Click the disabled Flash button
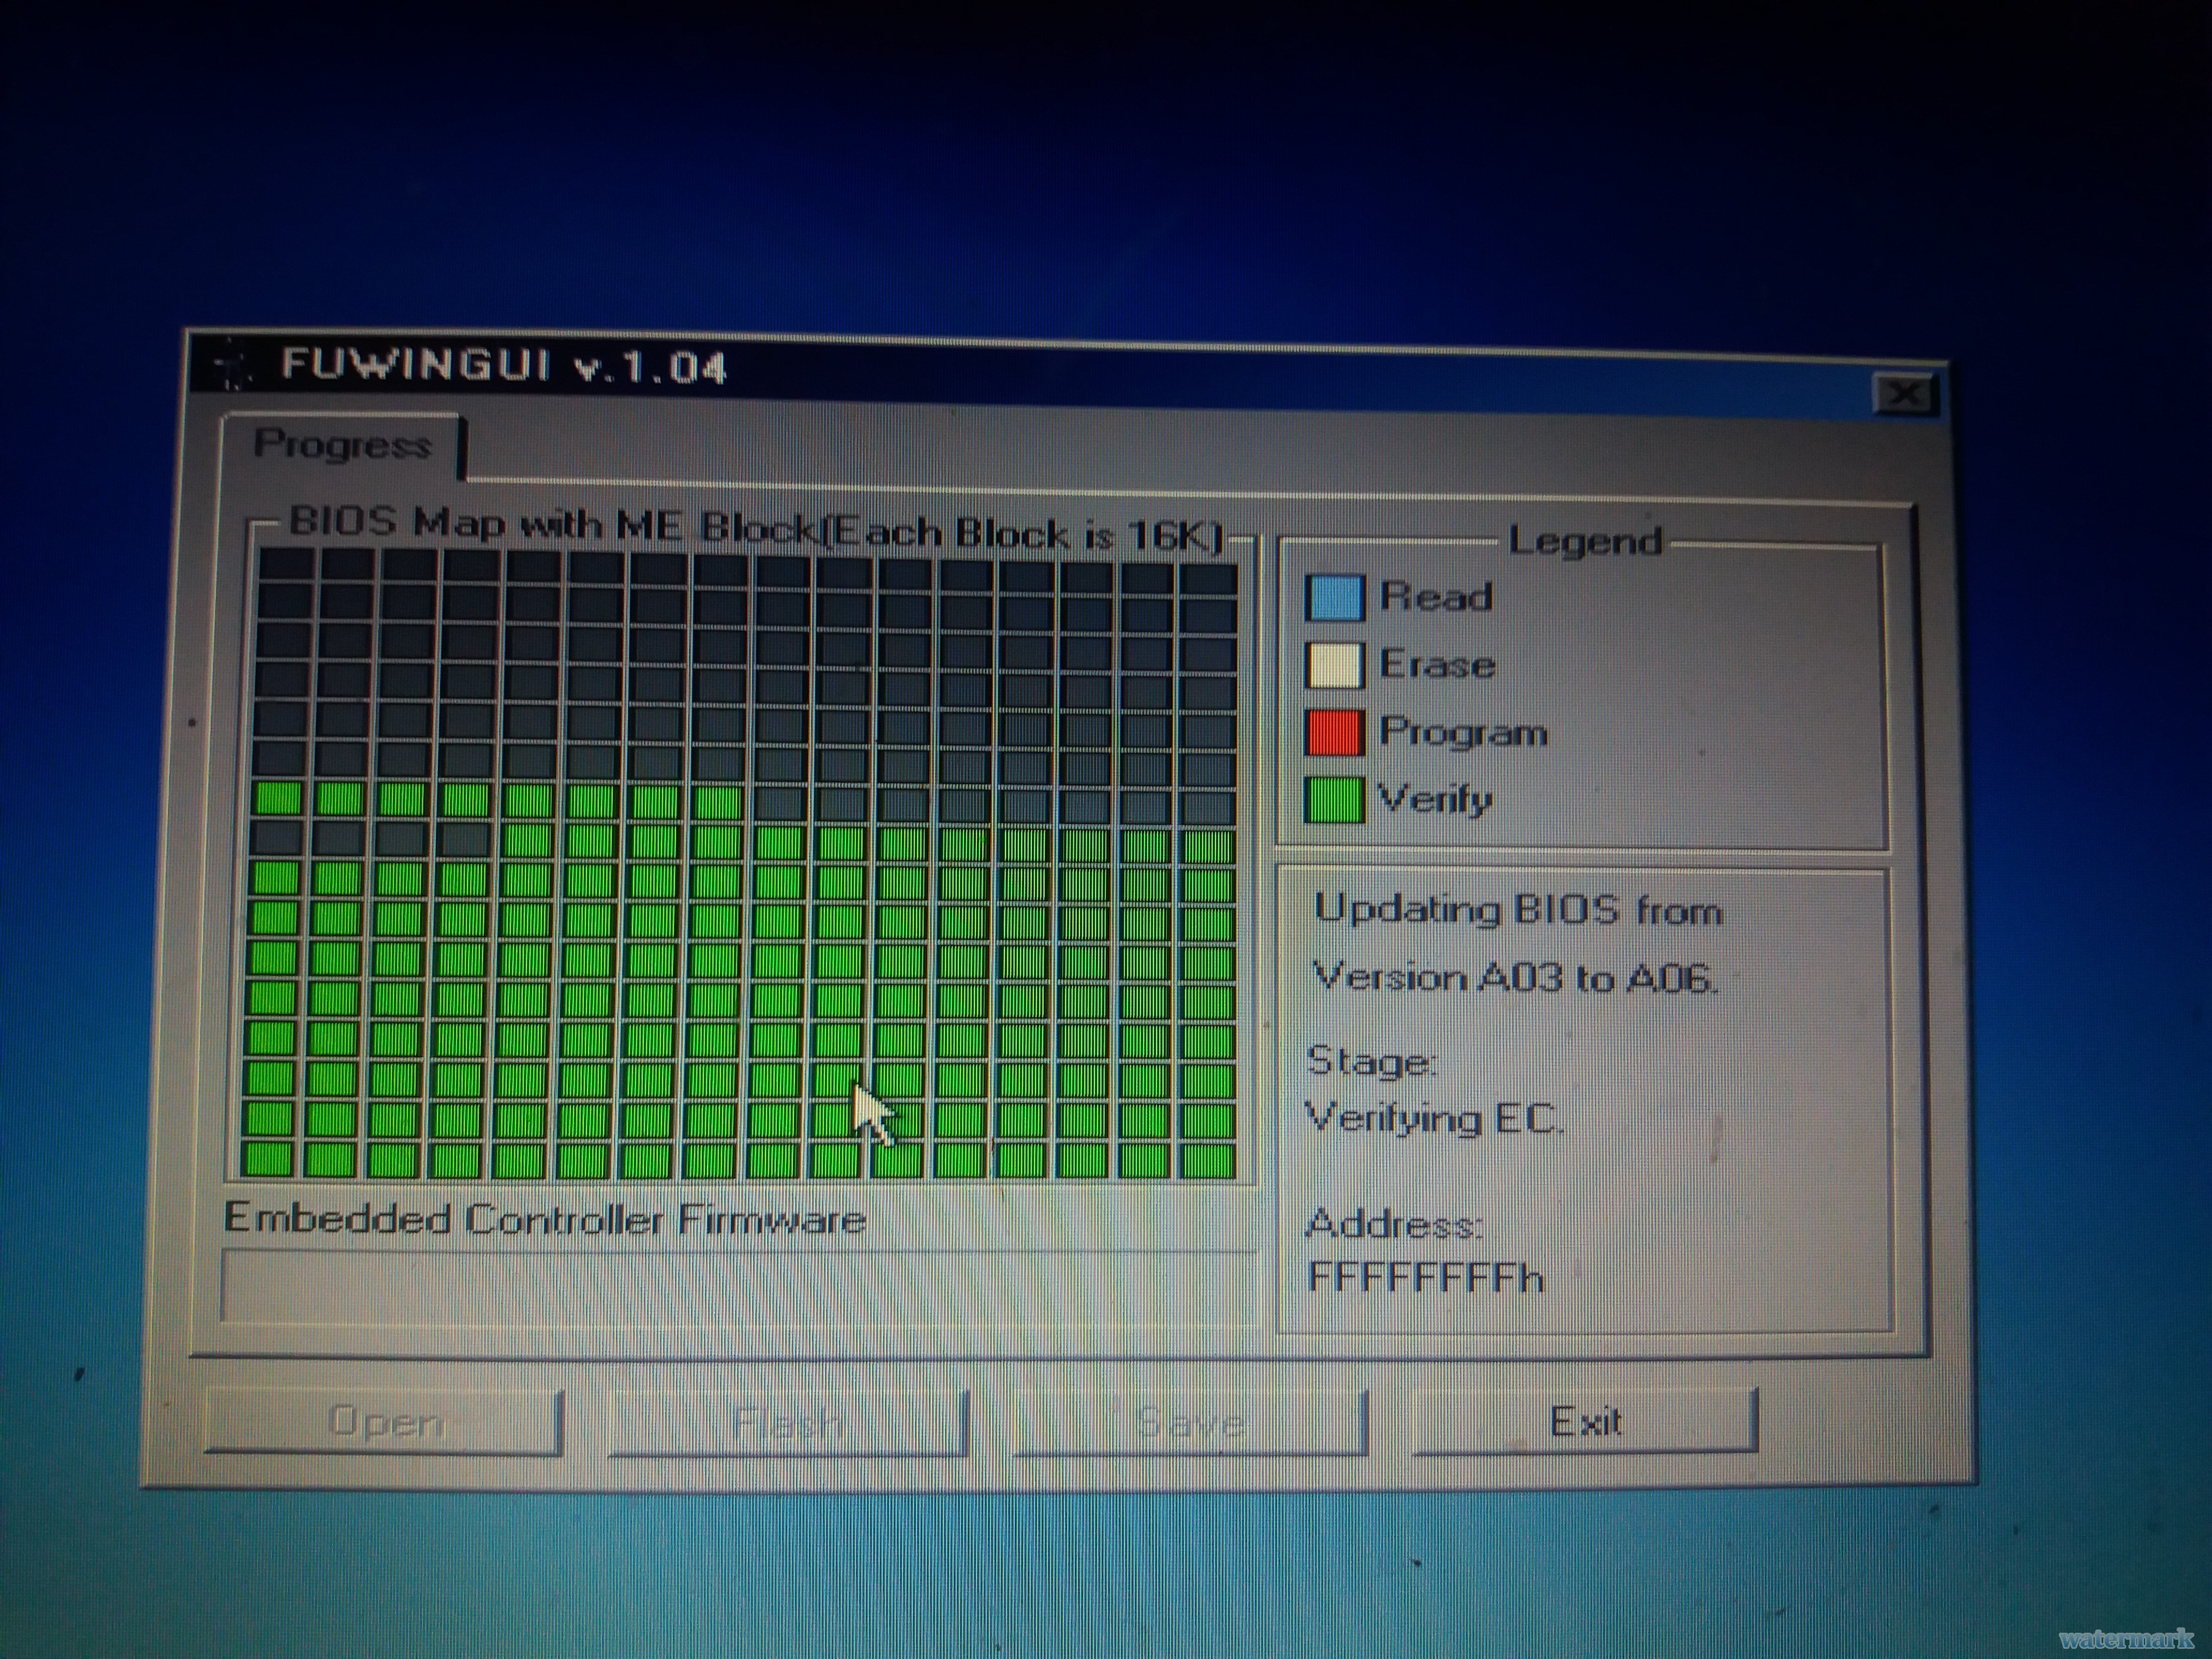The height and width of the screenshot is (1659, 2212). pos(788,1422)
